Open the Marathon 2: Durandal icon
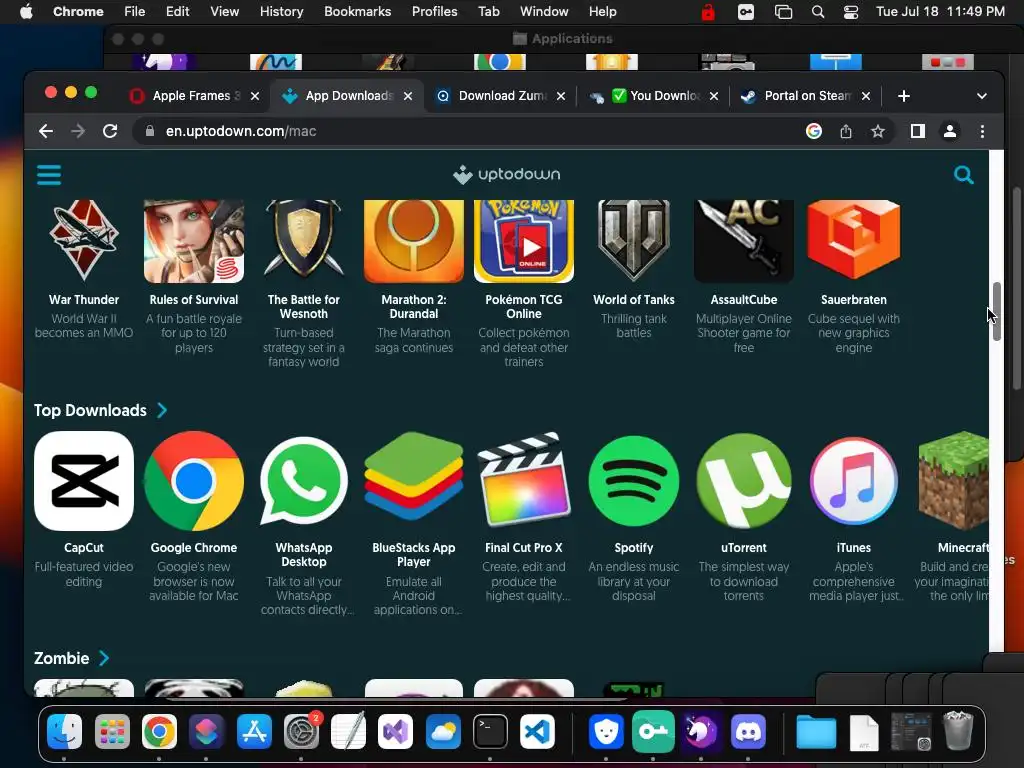Viewport: 1024px width, 768px height. click(413, 241)
